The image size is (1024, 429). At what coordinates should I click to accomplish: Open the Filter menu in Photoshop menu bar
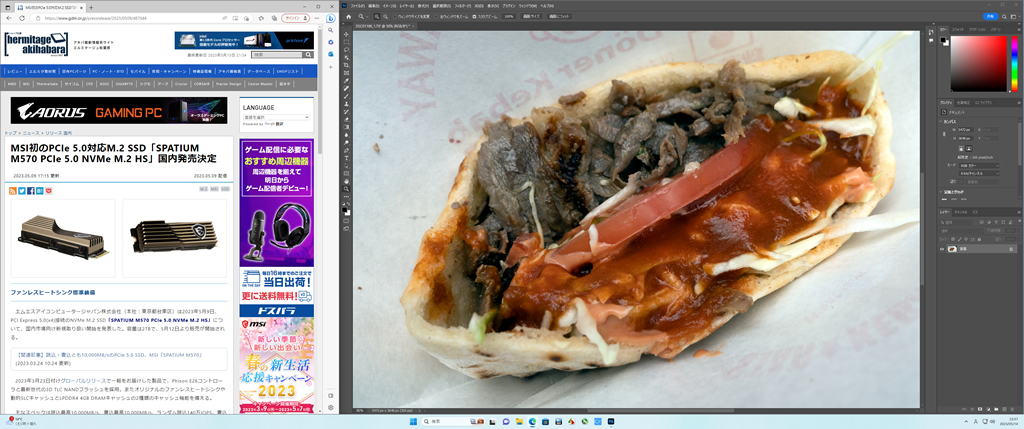[462, 6]
